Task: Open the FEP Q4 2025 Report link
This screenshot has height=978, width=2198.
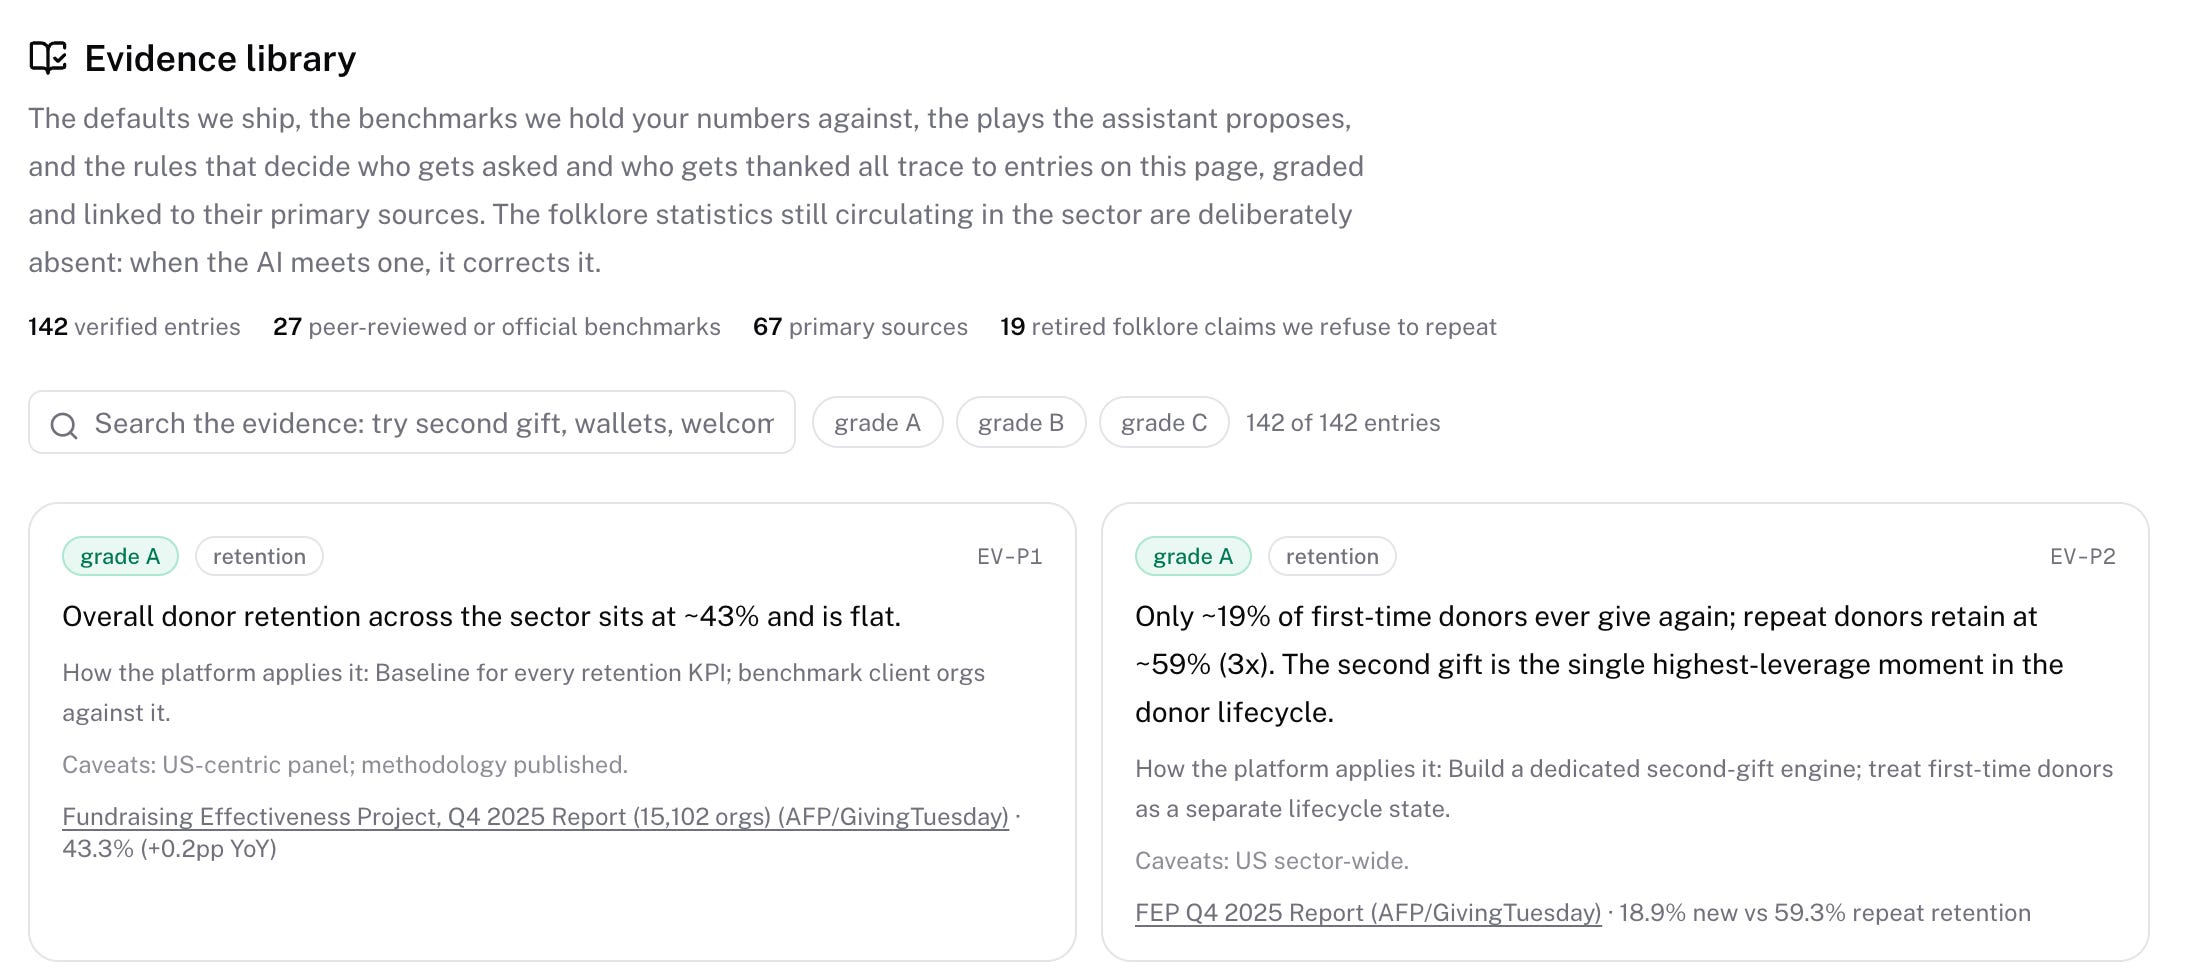Action: pos(1368,913)
